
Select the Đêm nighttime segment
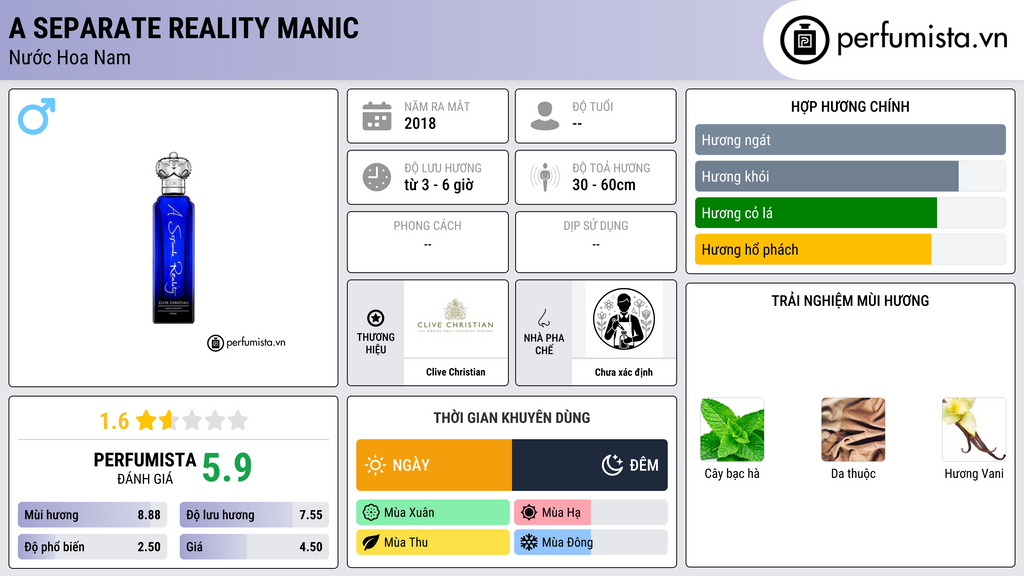590,465
